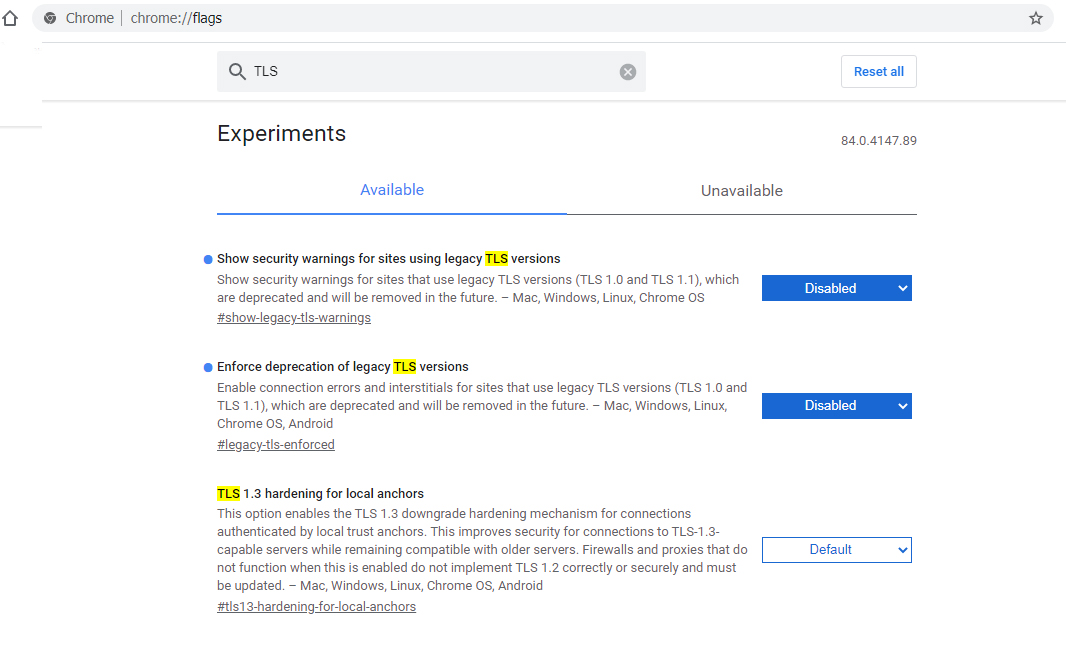The image size is (1066, 648).
Task: Clear the TLS search with X icon
Action: click(628, 72)
